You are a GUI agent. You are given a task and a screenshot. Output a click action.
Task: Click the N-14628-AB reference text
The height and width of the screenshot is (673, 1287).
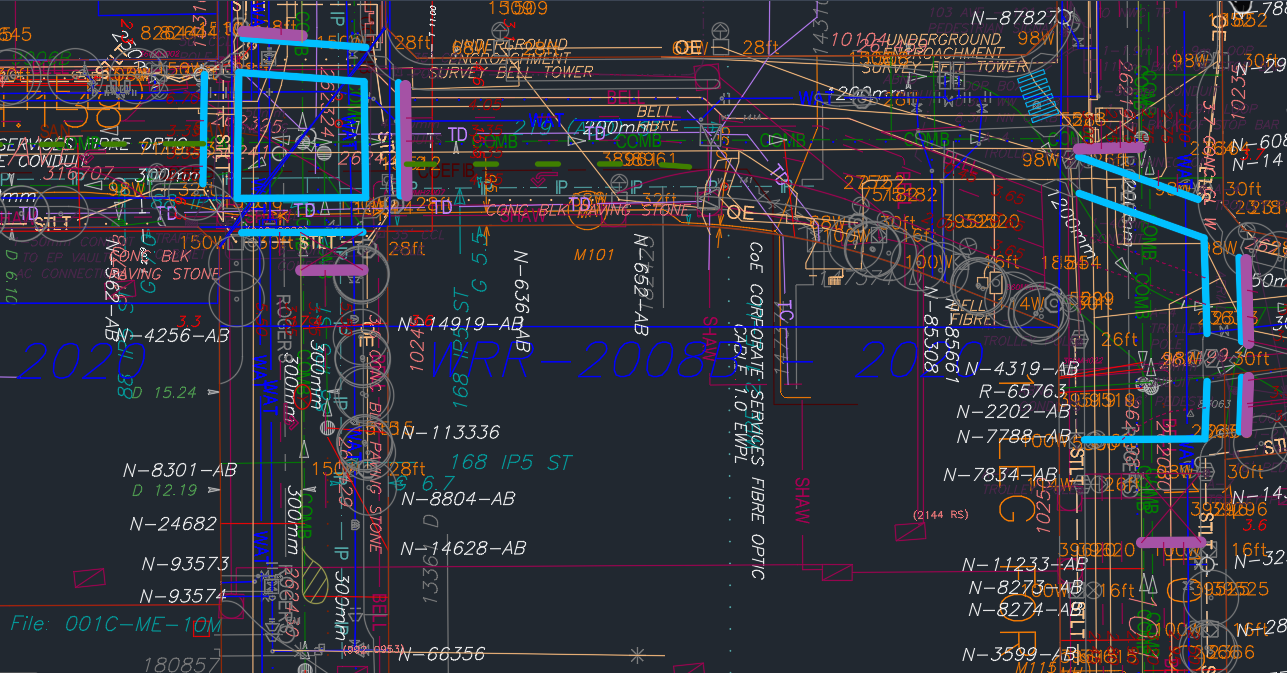coord(462,548)
